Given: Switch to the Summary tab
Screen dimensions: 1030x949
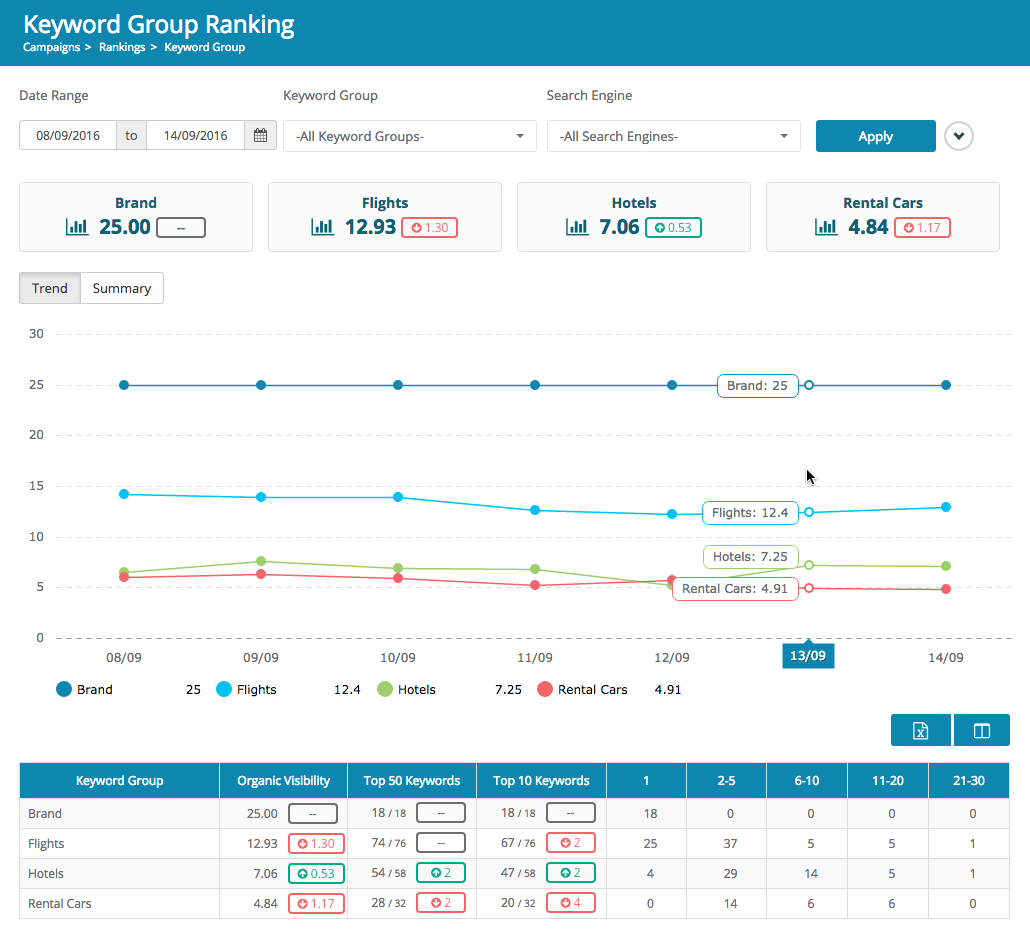Looking at the screenshot, I should [122, 288].
